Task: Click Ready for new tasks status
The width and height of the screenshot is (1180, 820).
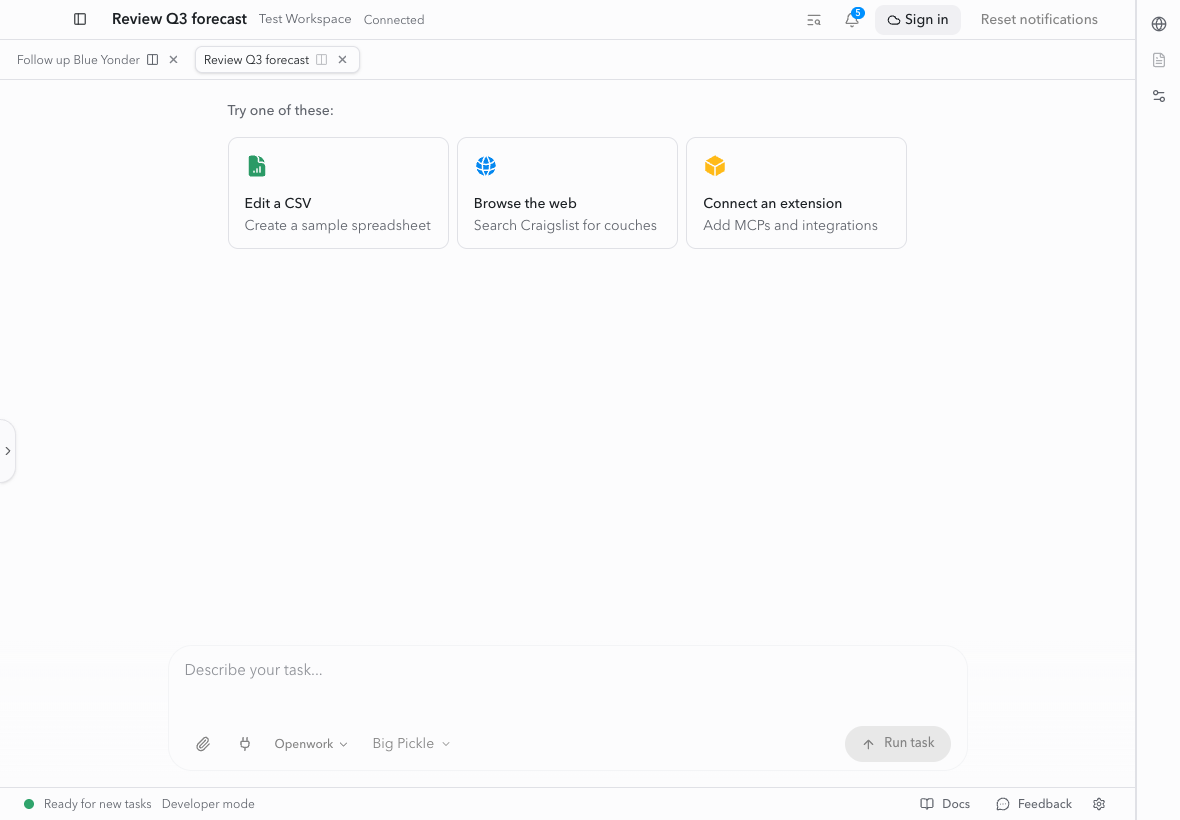Action: [97, 804]
